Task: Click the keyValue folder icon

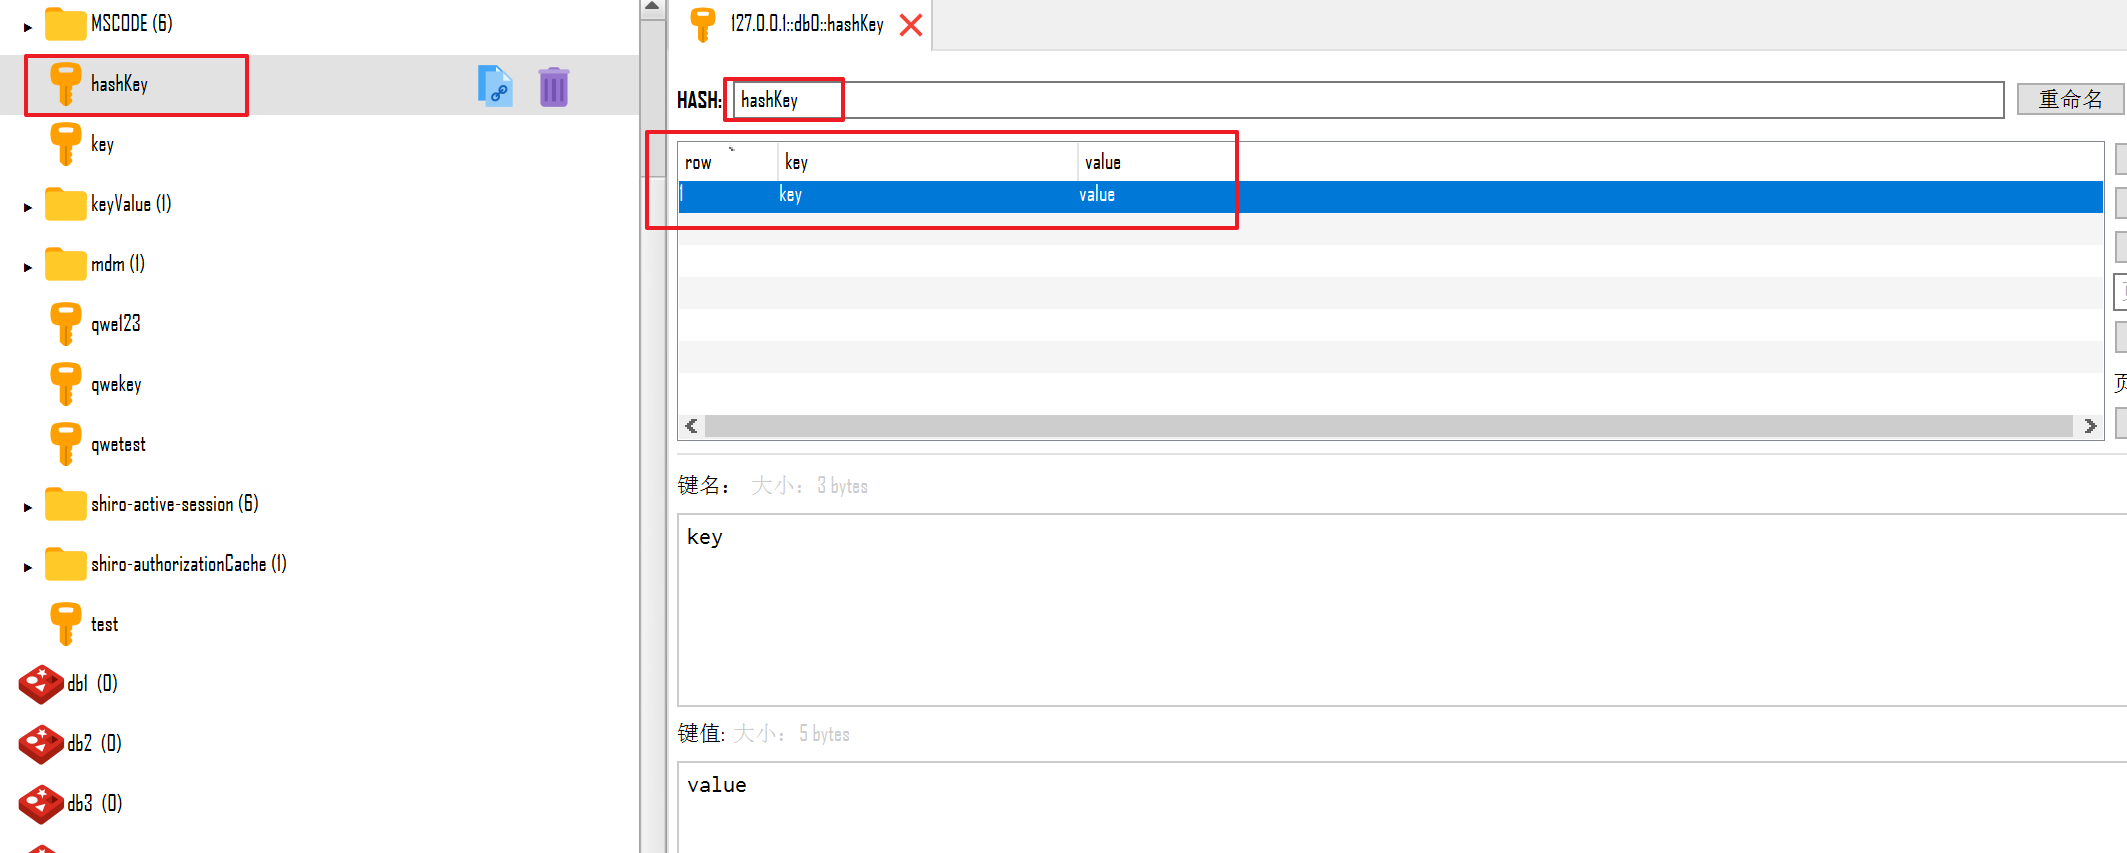Action: click(x=66, y=204)
